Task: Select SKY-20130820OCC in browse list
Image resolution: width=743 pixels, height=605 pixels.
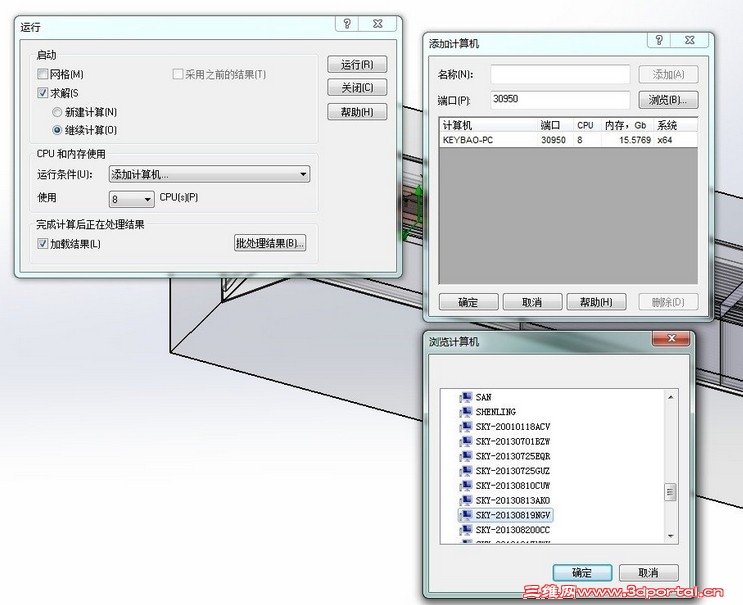Action: coord(513,529)
